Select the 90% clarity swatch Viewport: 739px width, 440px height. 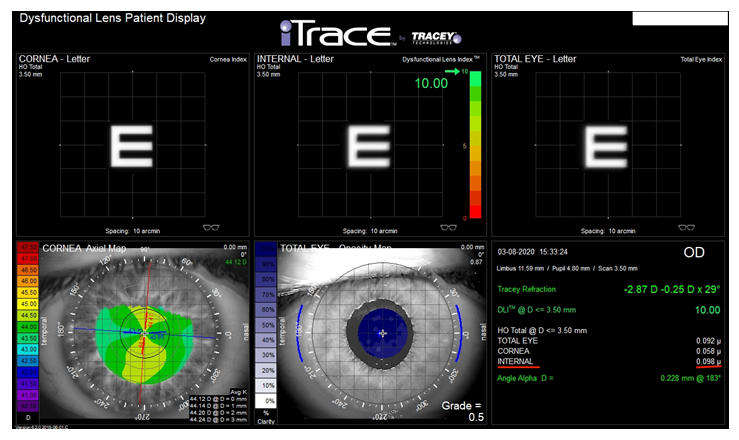pyautogui.click(x=266, y=264)
